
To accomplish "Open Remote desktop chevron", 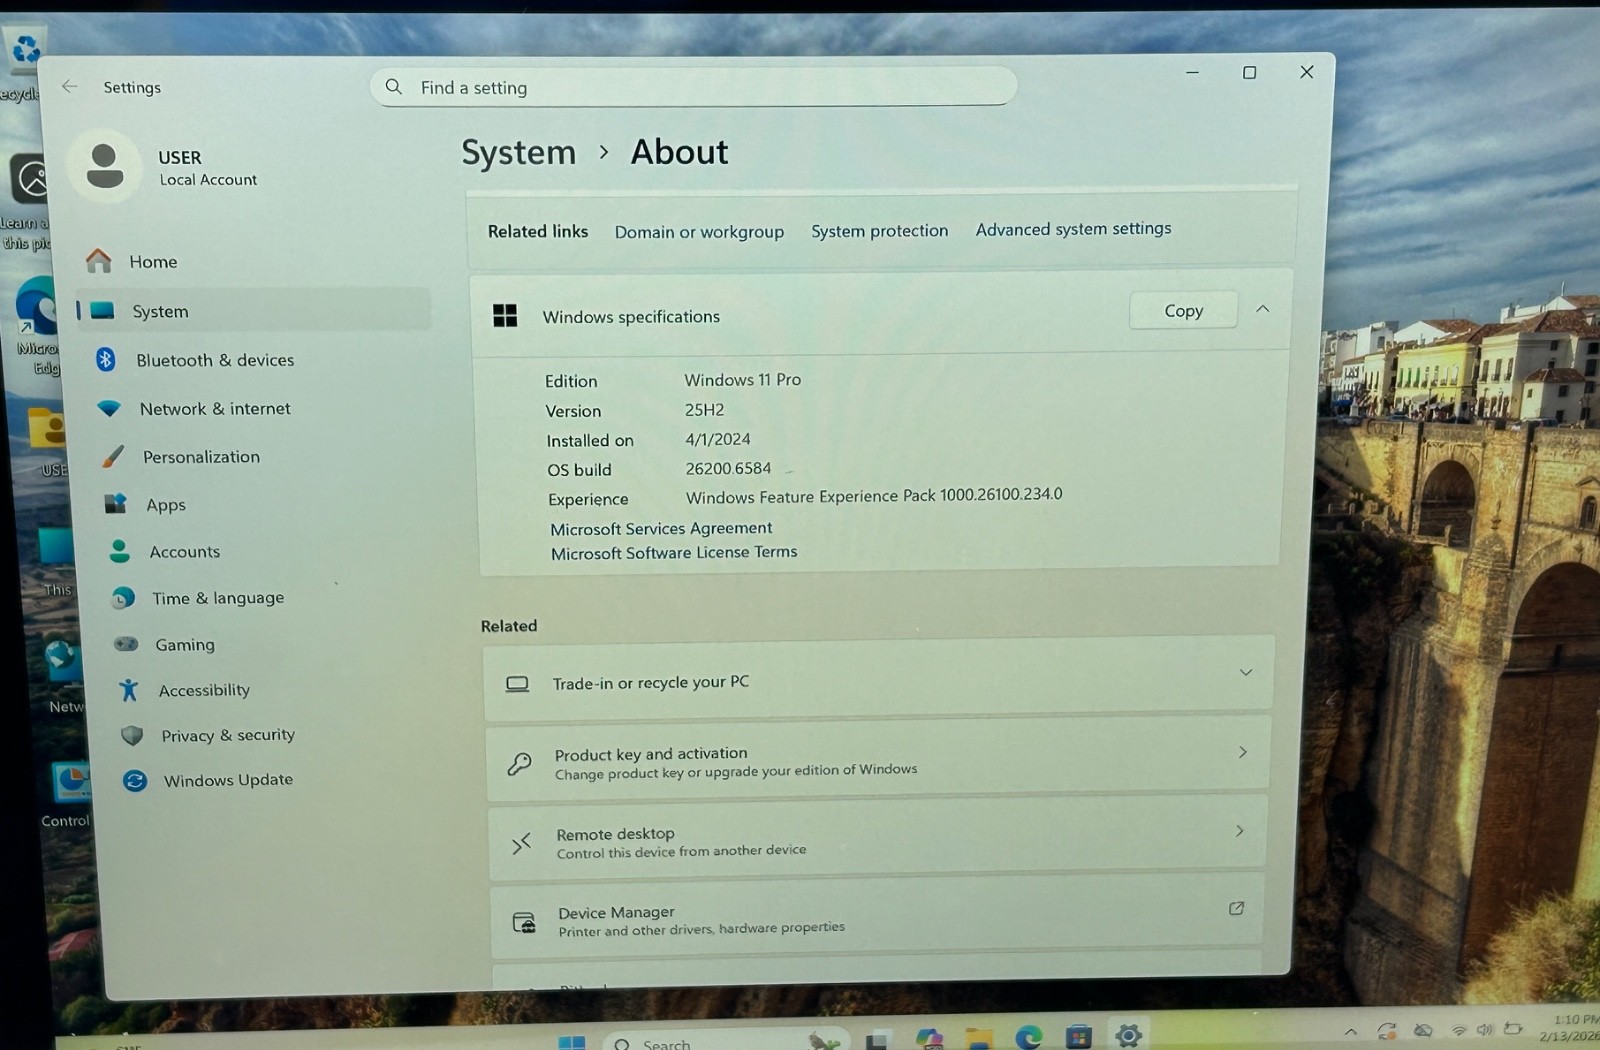I will (x=1240, y=831).
